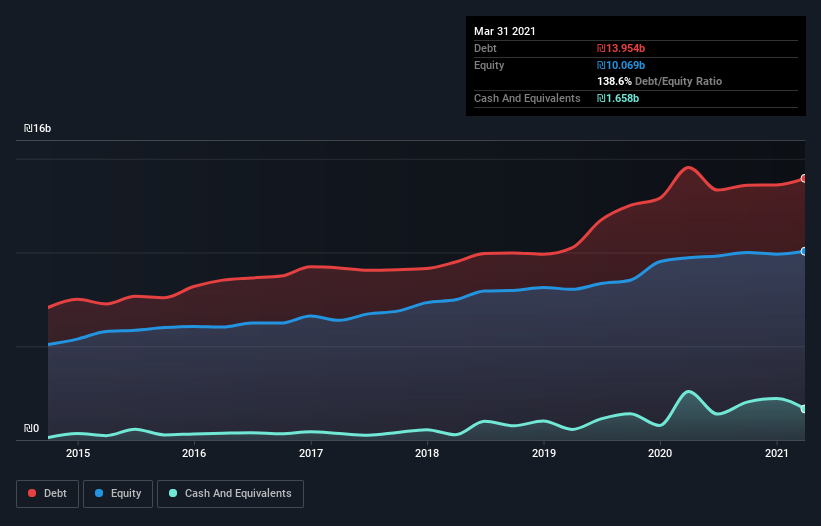Click the 2016 x-axis label
The image size is (821, 526).
(194, 453)
